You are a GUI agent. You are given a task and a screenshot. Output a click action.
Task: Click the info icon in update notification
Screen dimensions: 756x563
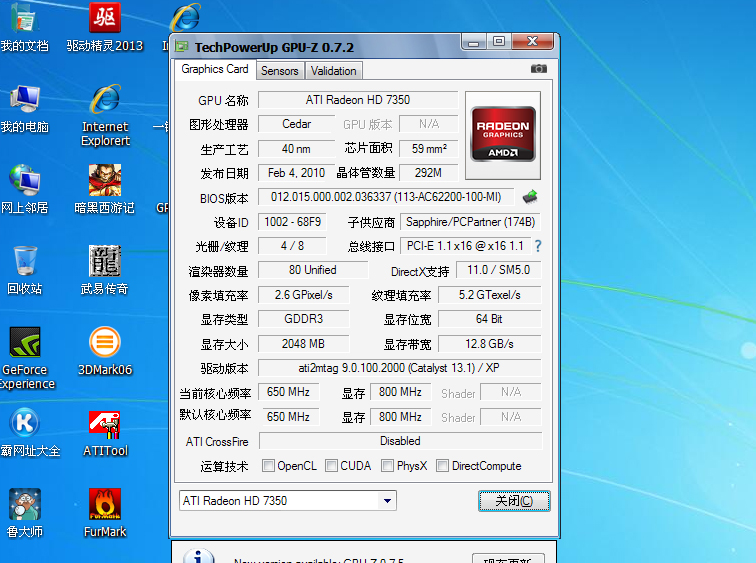[x=199, y=557]
